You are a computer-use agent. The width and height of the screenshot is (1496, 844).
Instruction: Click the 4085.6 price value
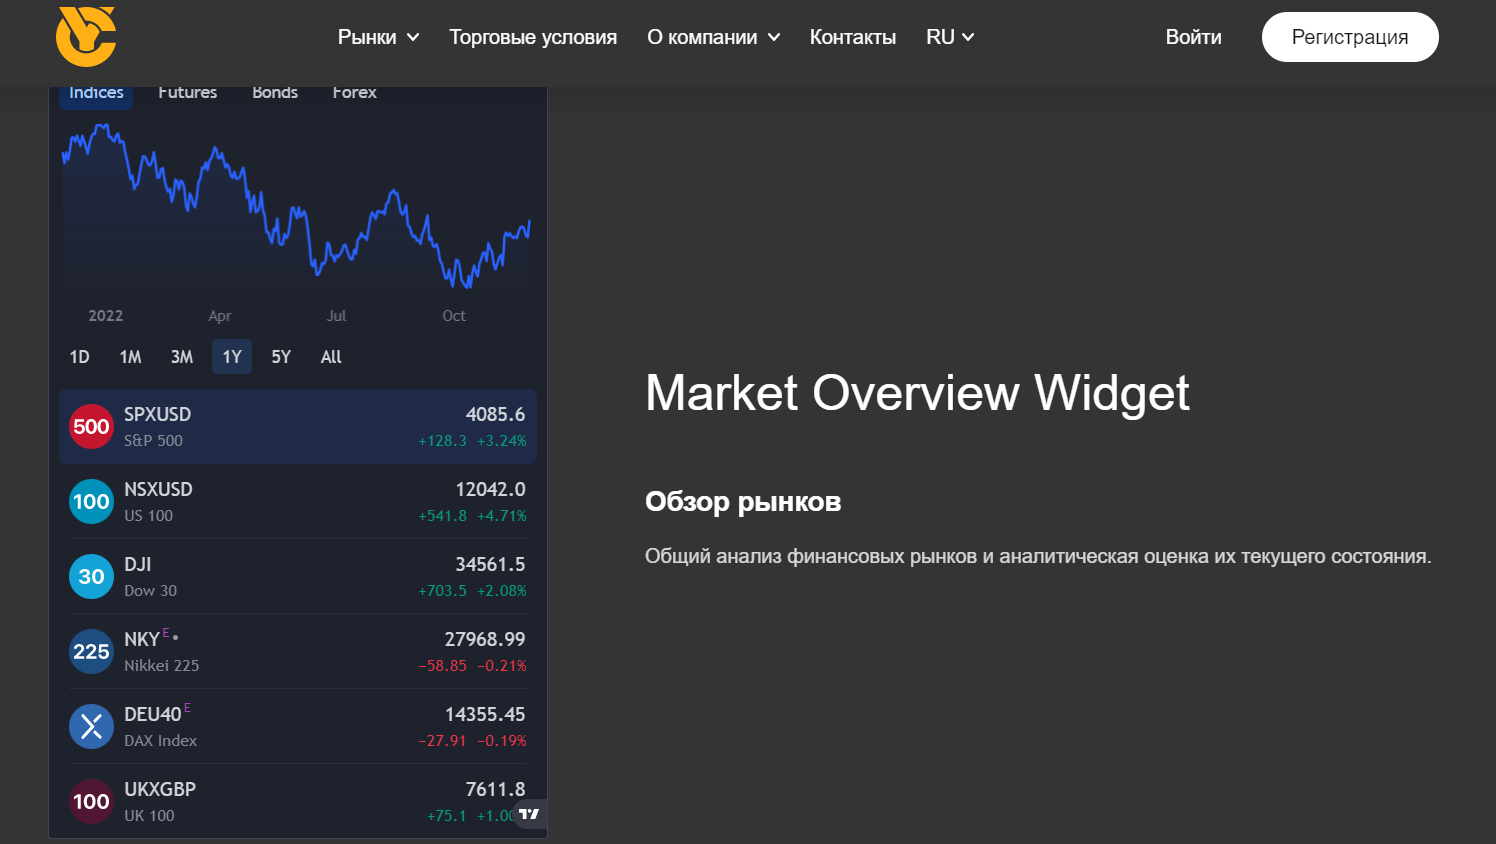[x=495, y=414]
